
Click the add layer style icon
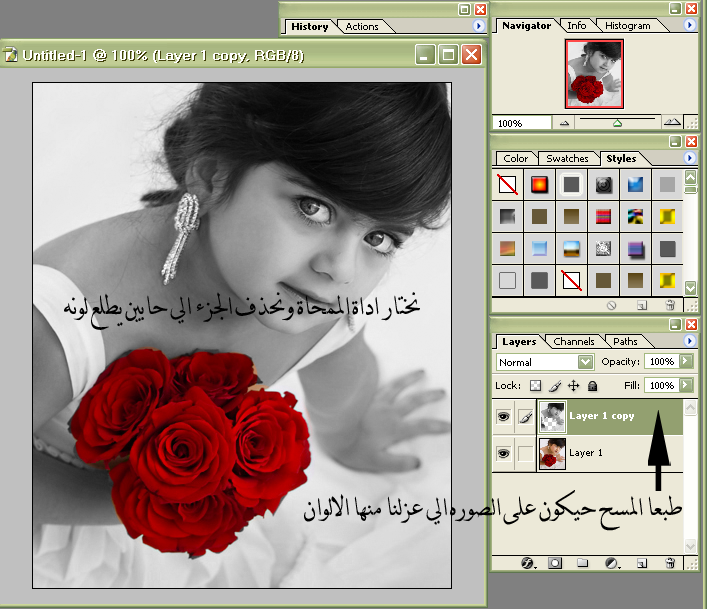pos(531,564)
